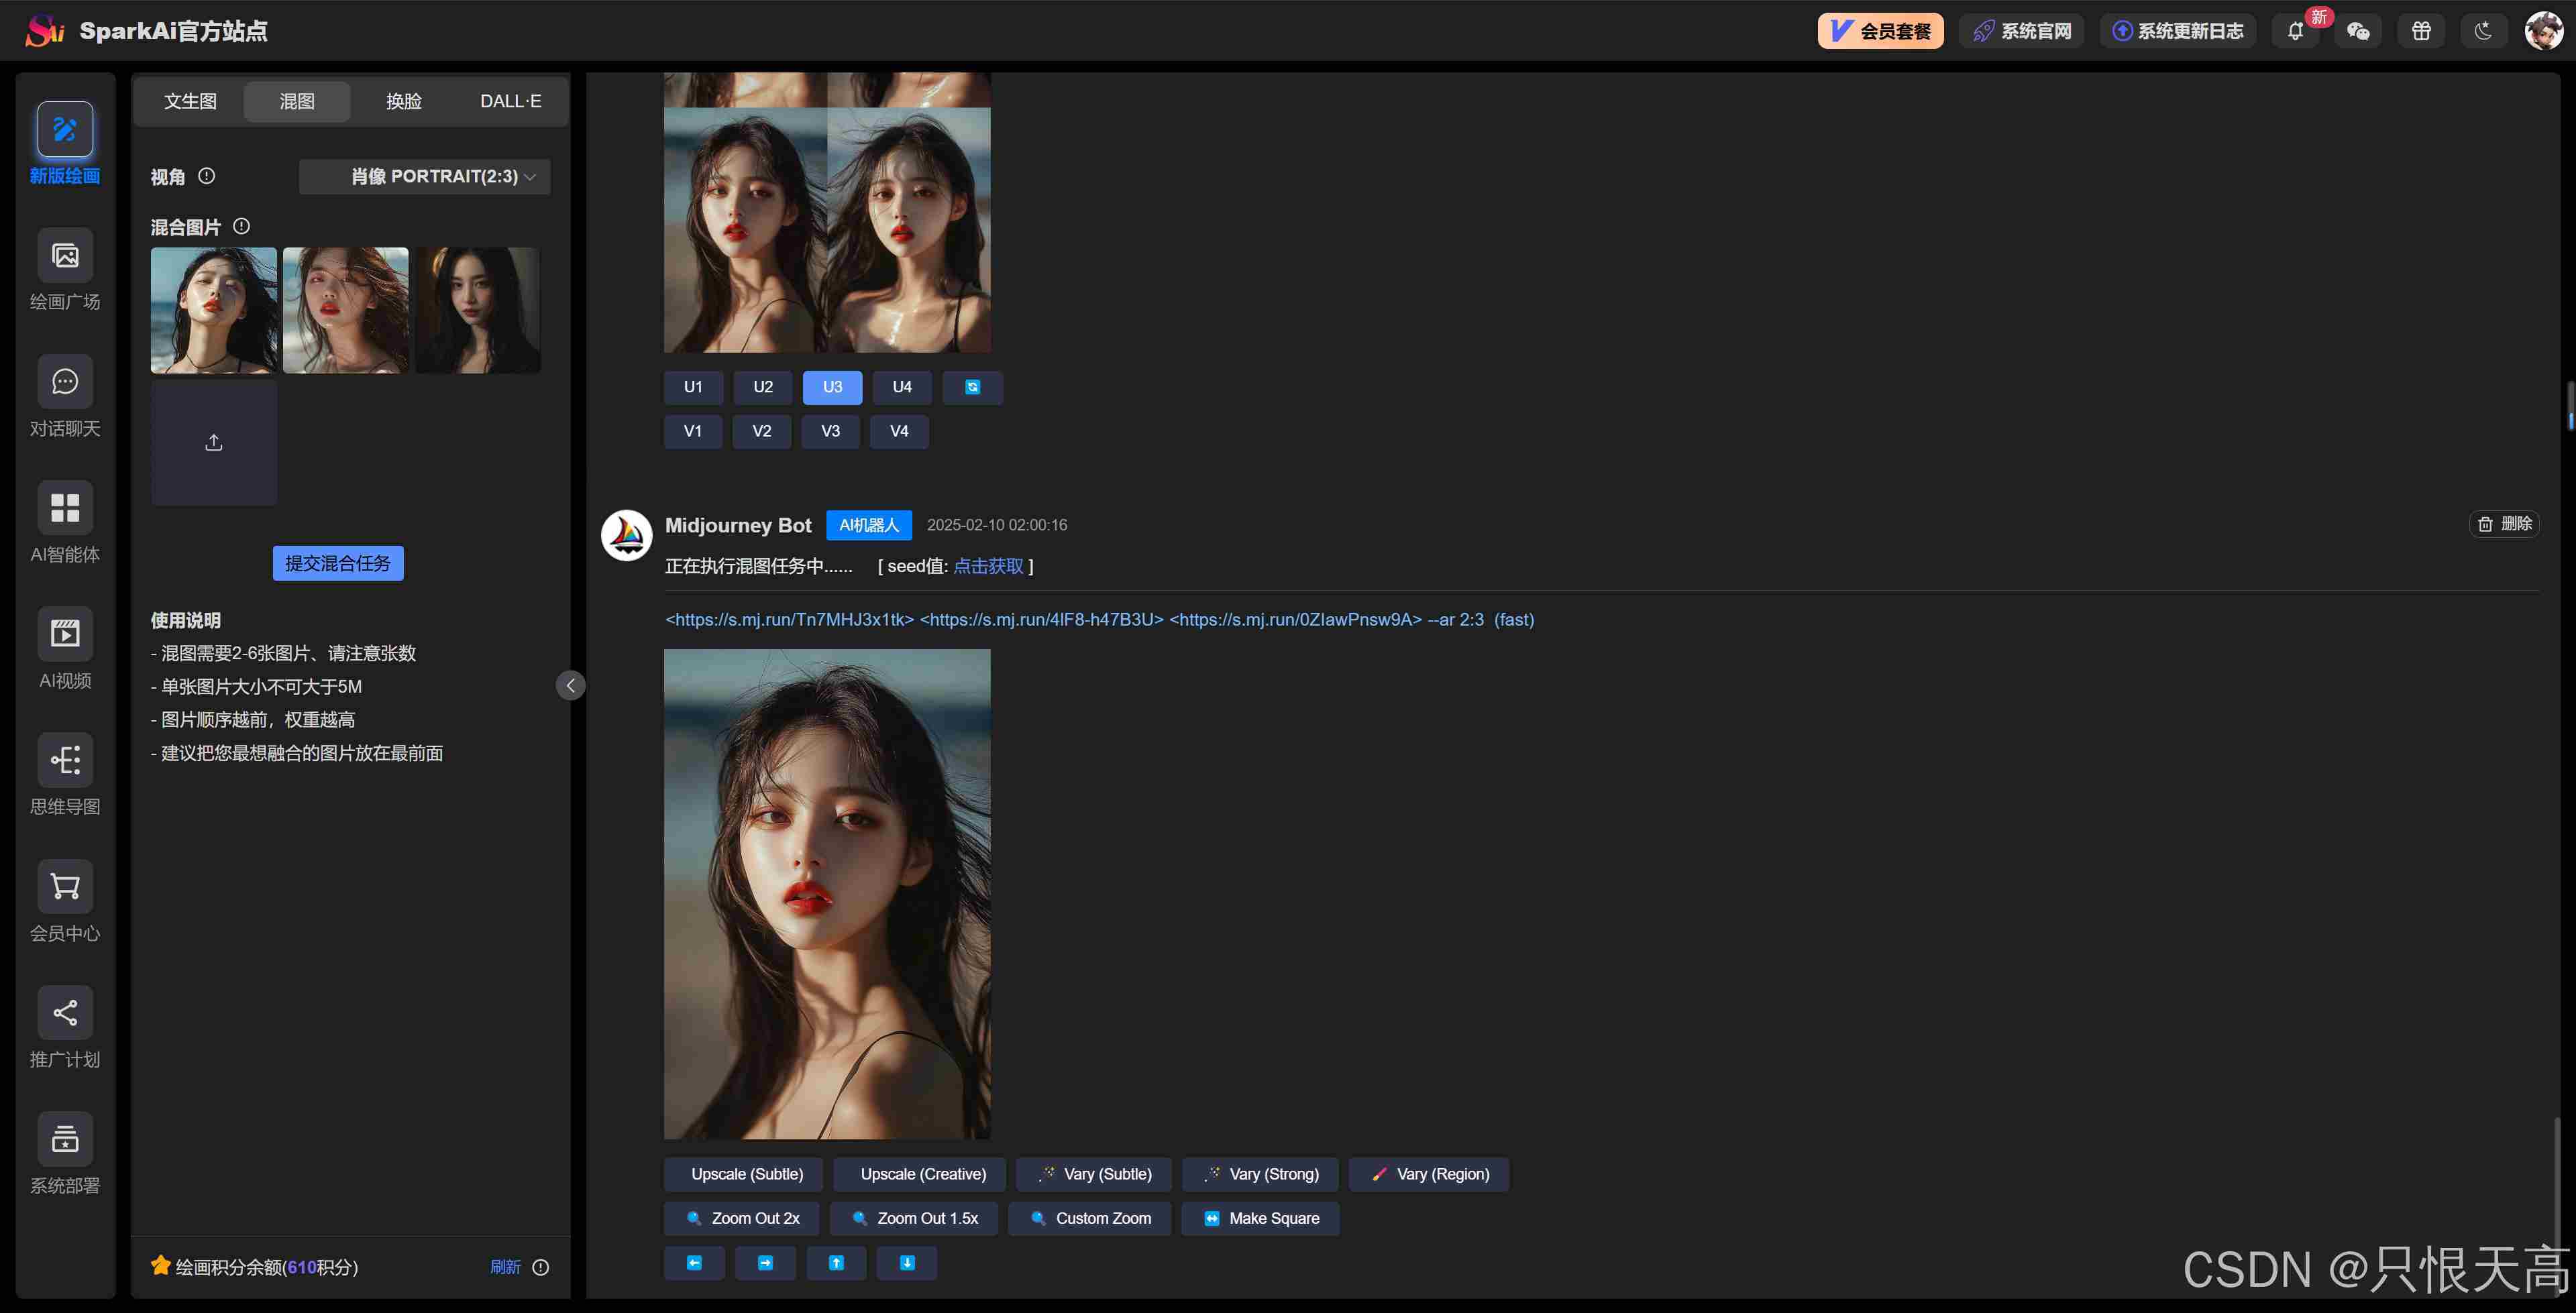Open the 绘画广场 gallery sidebar icon
Viewport: 2576px width, 1313px height.
tap(65, 256)
